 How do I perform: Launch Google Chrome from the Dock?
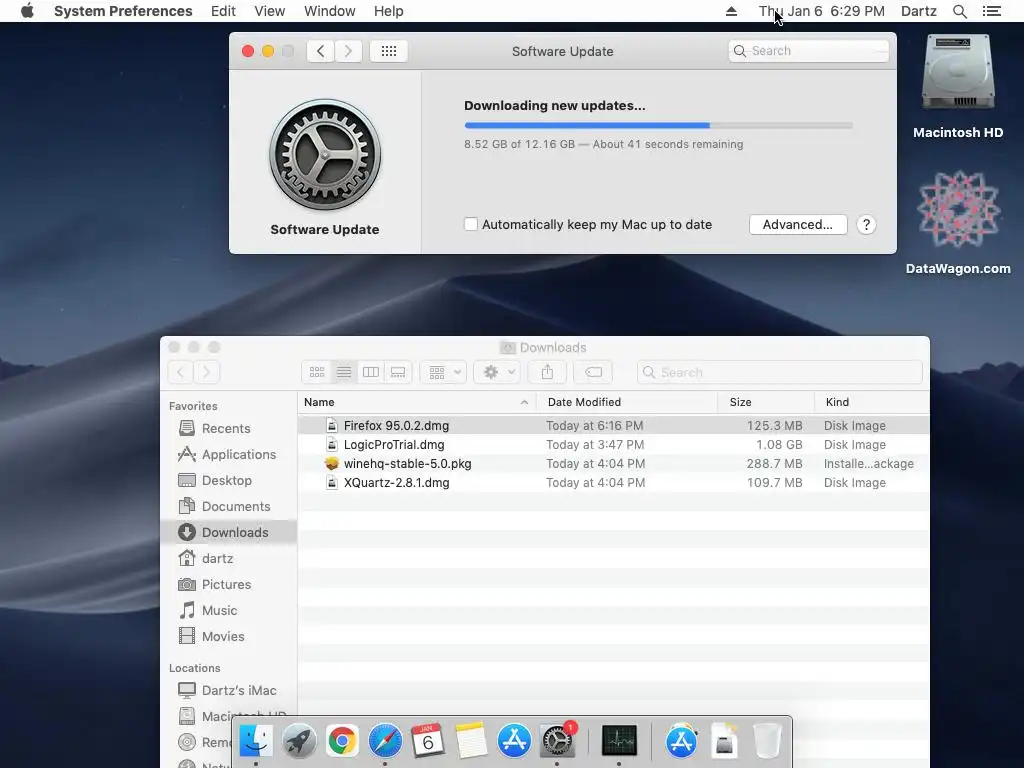tap(342, 741)
